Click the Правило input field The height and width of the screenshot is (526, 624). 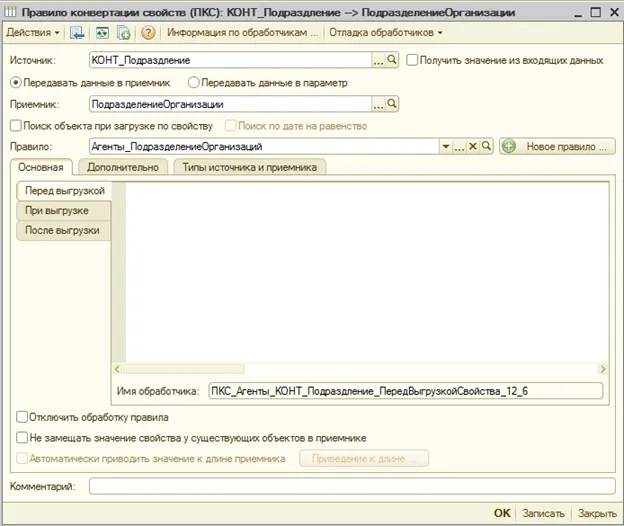(x=264, y=146)
